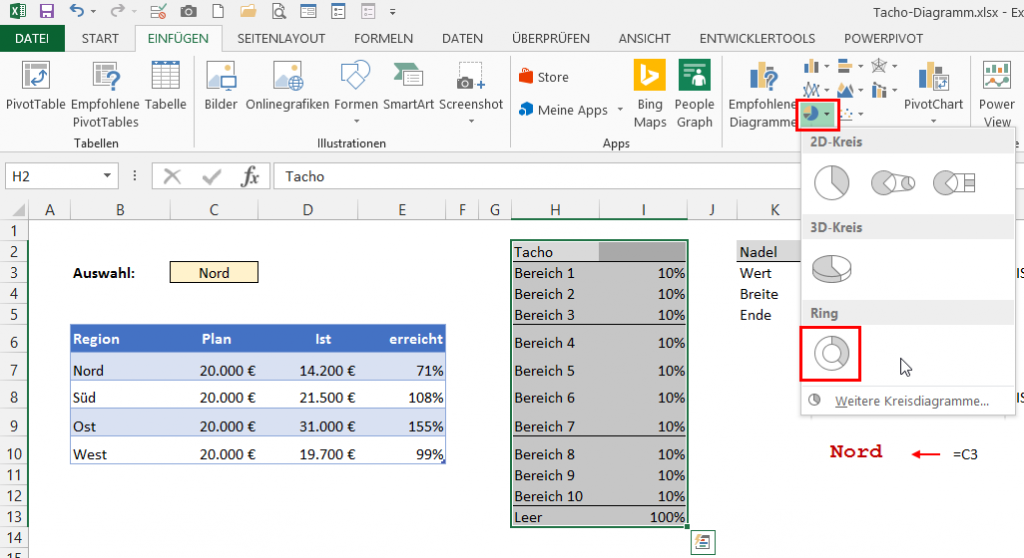Expand the Screenshot dropdown menu
The image size is (1024, 558).
coord(471,122)
